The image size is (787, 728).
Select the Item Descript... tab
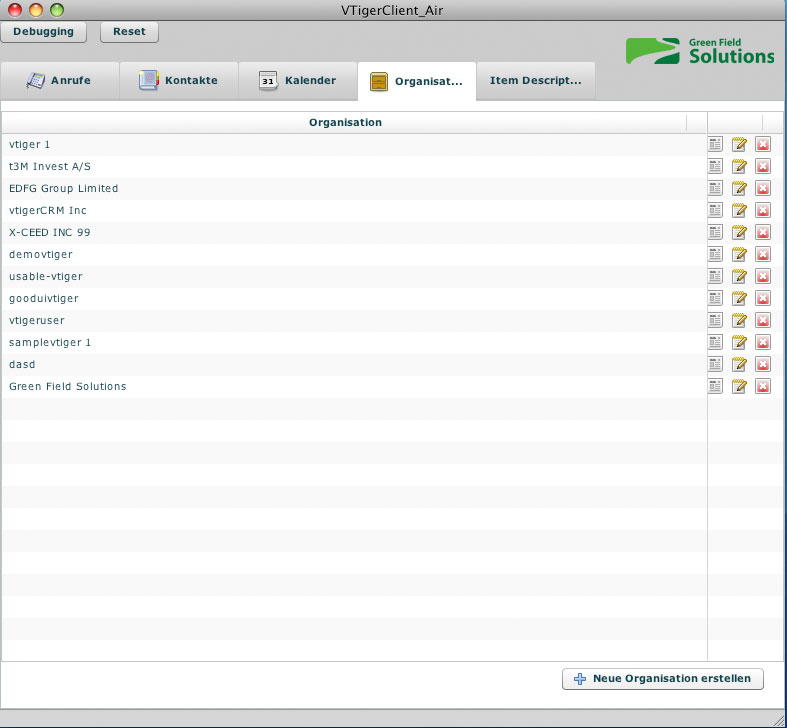[x=535, y=81]
